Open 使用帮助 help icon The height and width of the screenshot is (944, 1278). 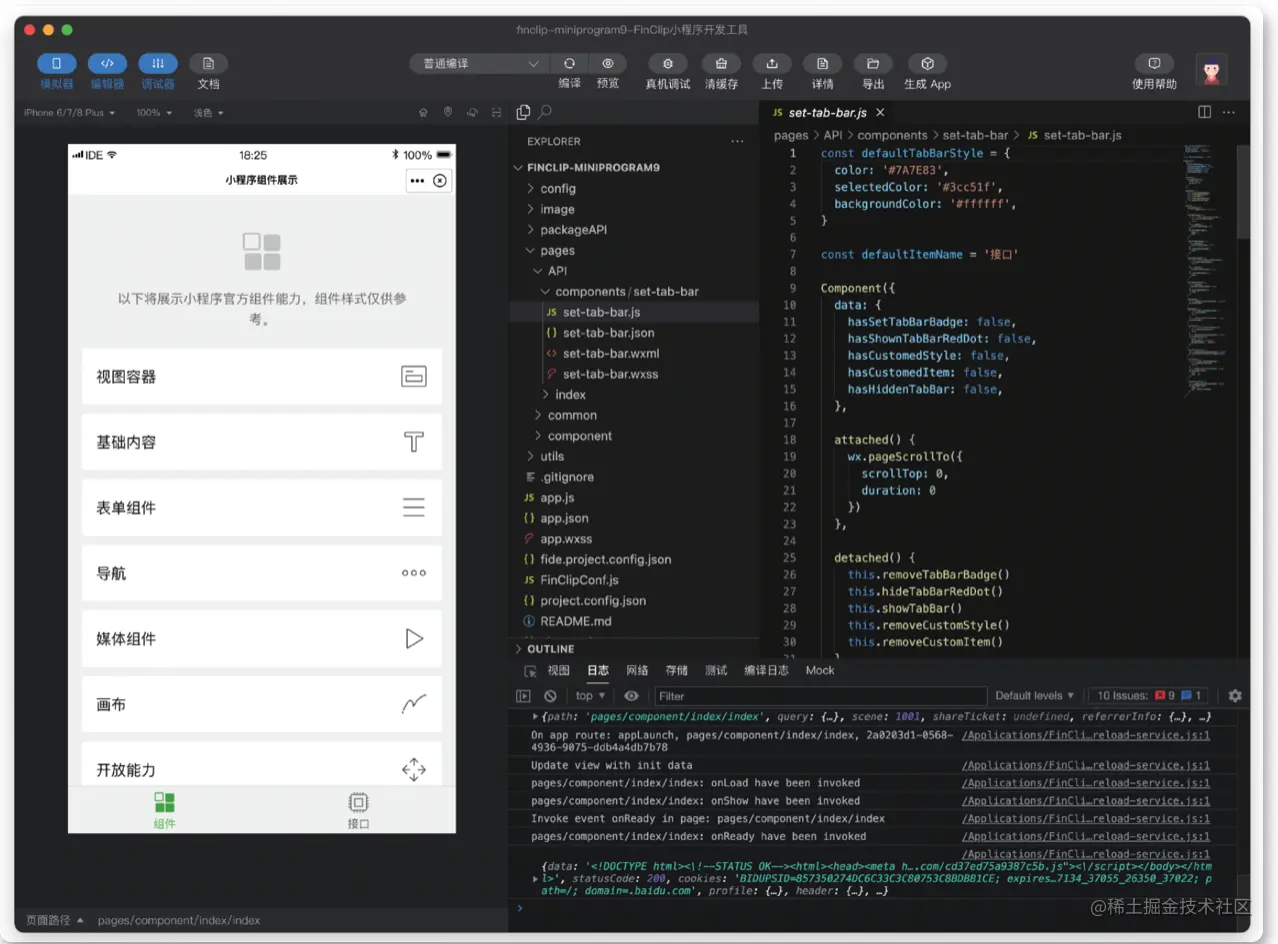pos(1154,63)
